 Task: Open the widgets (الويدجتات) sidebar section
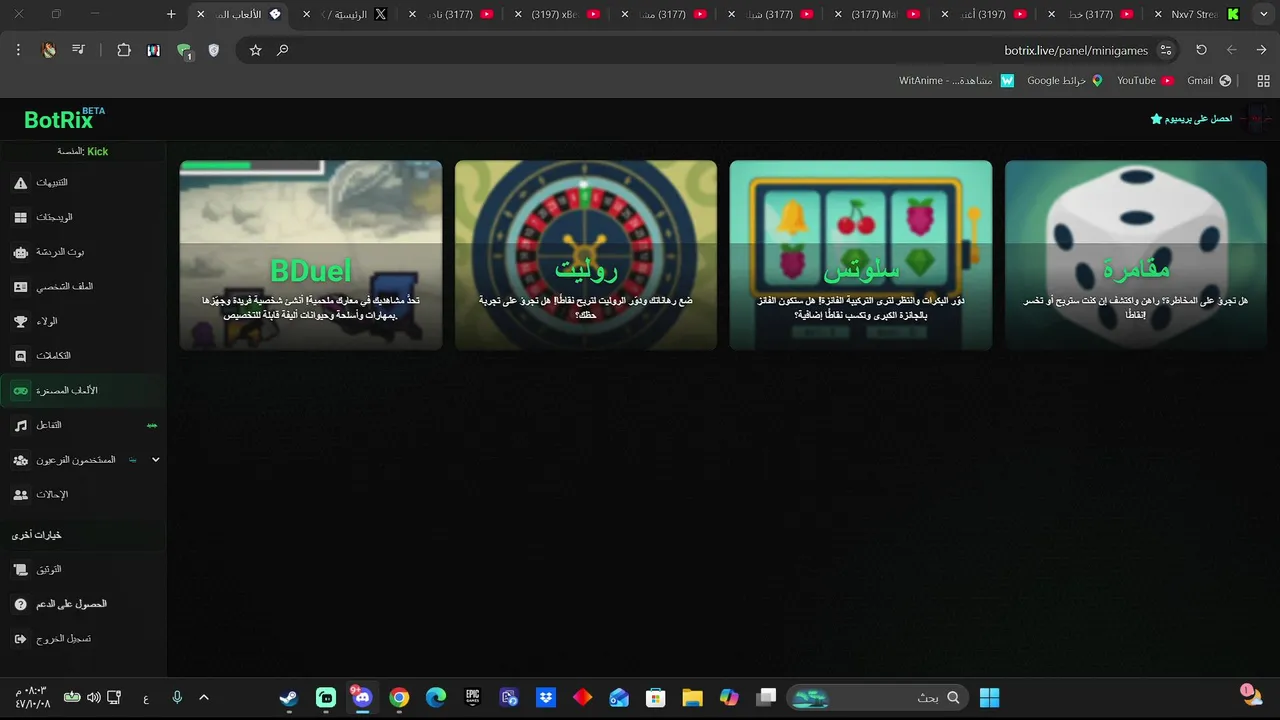point(83,217)
